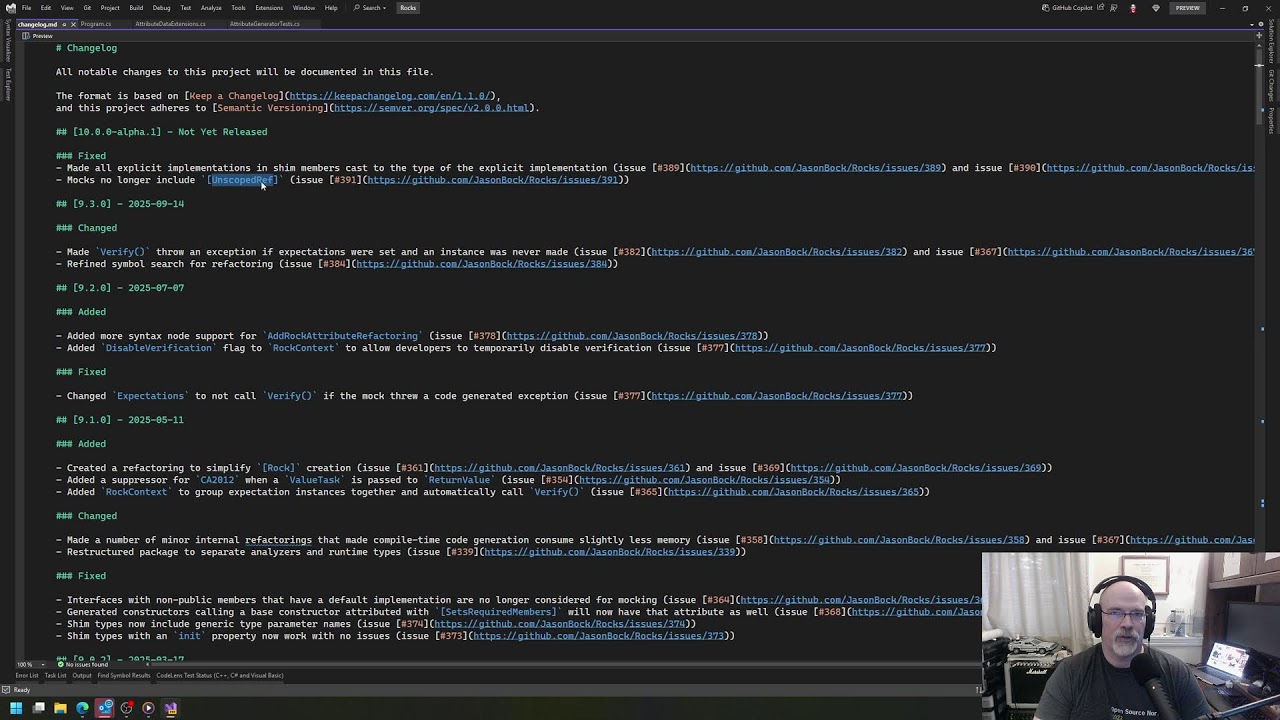Click the '## [9.3.0] - 2025-09-14' heading
Screen dimensions: 1280x720
point(120,204)
